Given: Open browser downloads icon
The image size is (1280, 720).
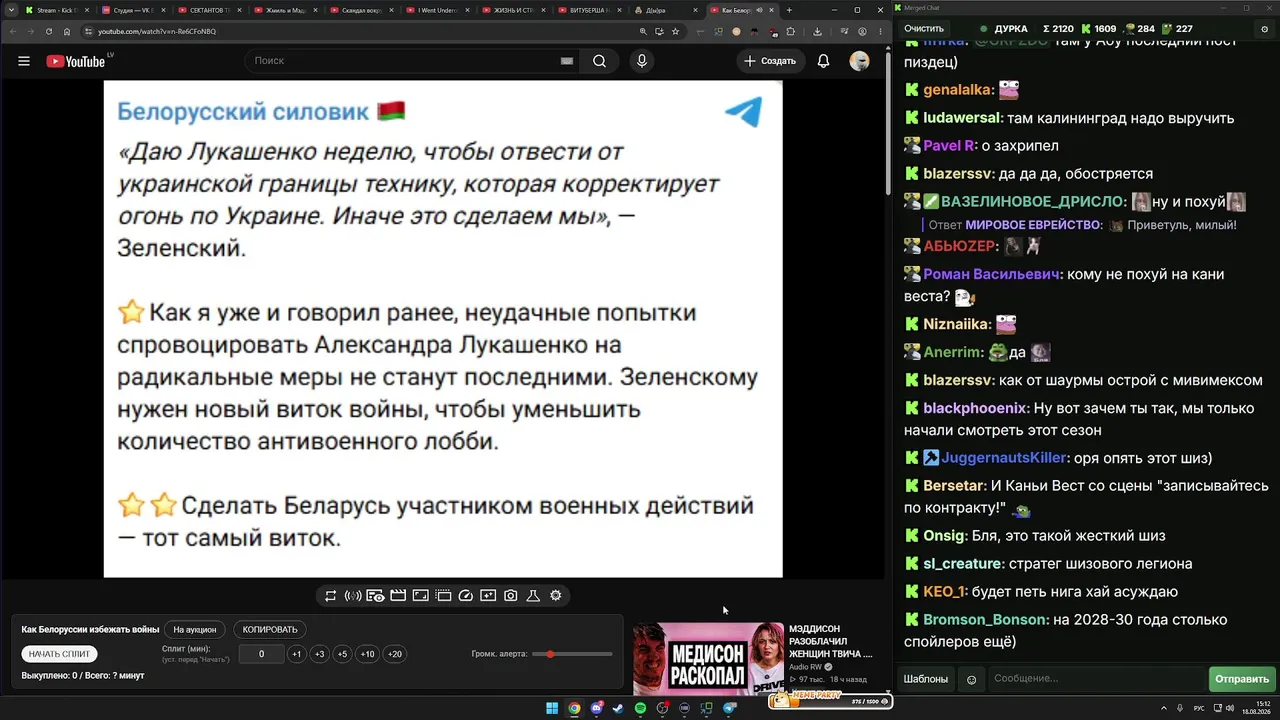Looking at the screenshot, I should 817,31.
